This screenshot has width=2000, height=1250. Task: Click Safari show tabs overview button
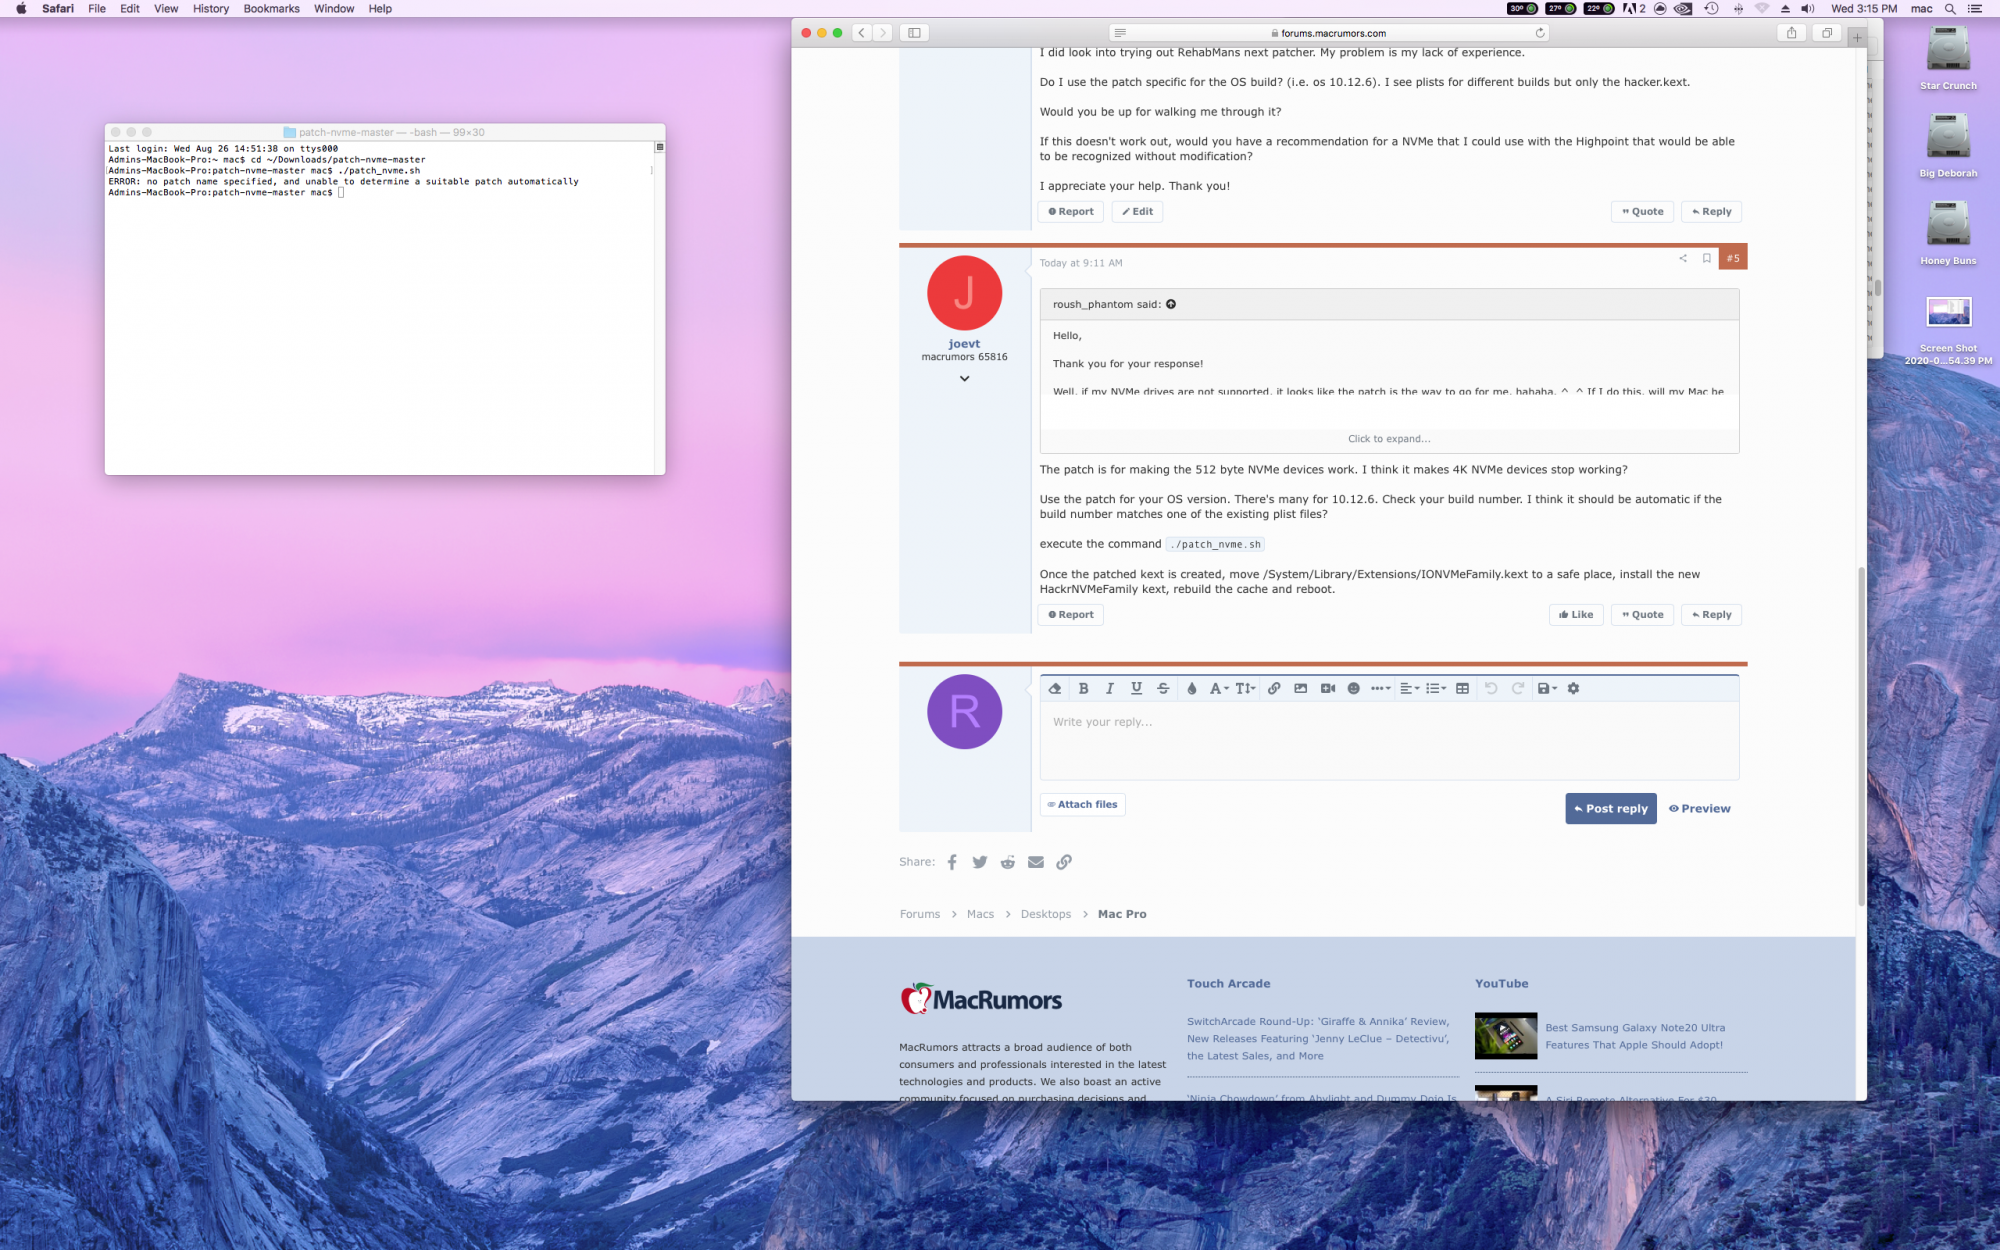coord(1826,33)
